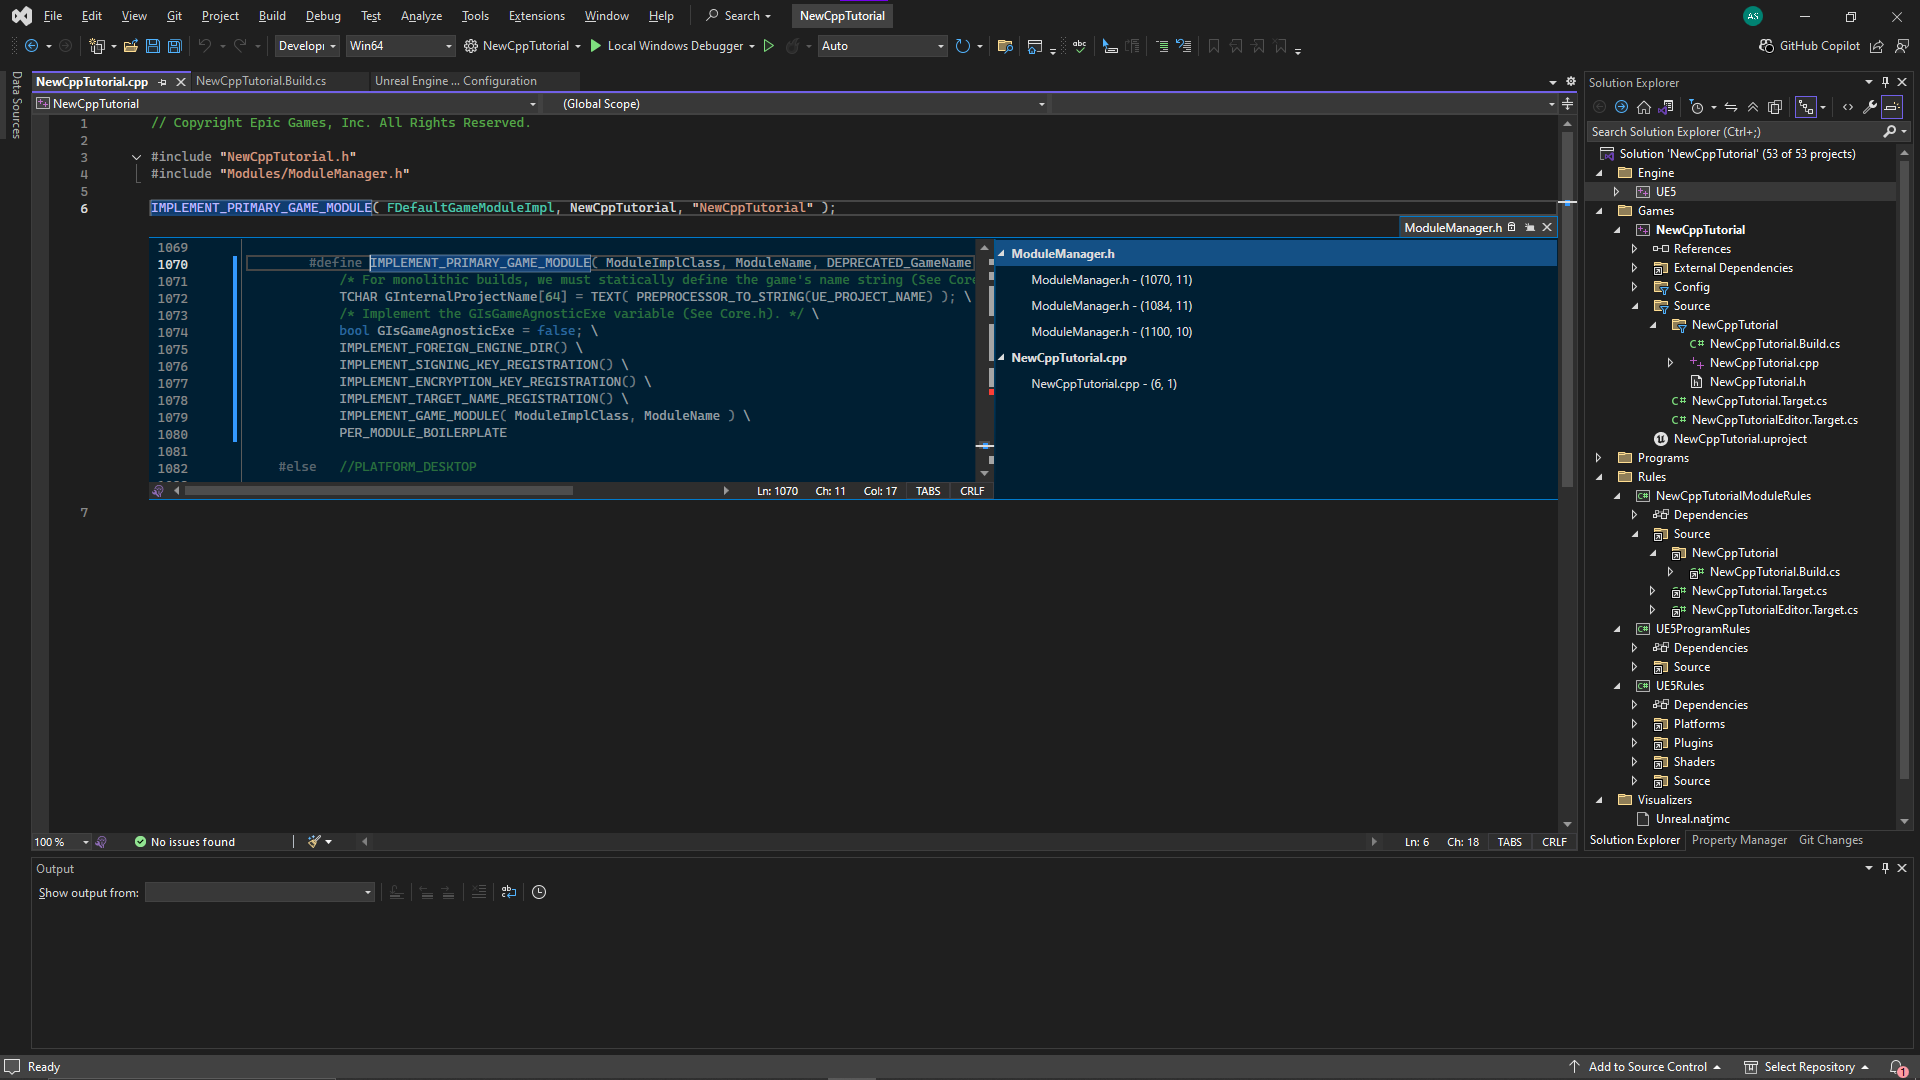Open the code cleanup broom icon
This screenshot has width=1920, height=1080.
click(314, 842)
